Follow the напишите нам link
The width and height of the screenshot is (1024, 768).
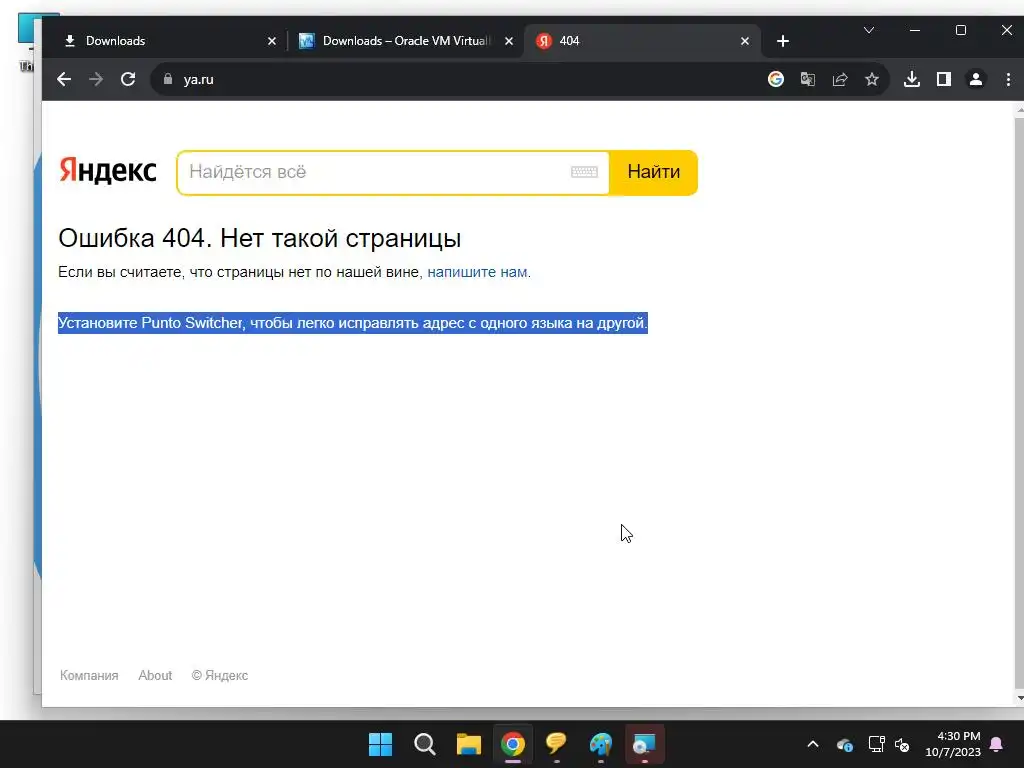coord(477,272)
